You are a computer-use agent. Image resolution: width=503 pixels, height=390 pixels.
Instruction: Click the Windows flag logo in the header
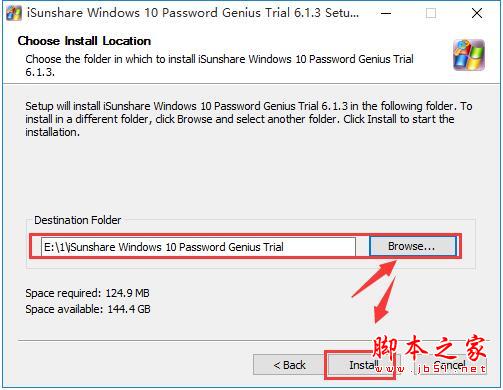pyautogui.click(x=469, y=55)
